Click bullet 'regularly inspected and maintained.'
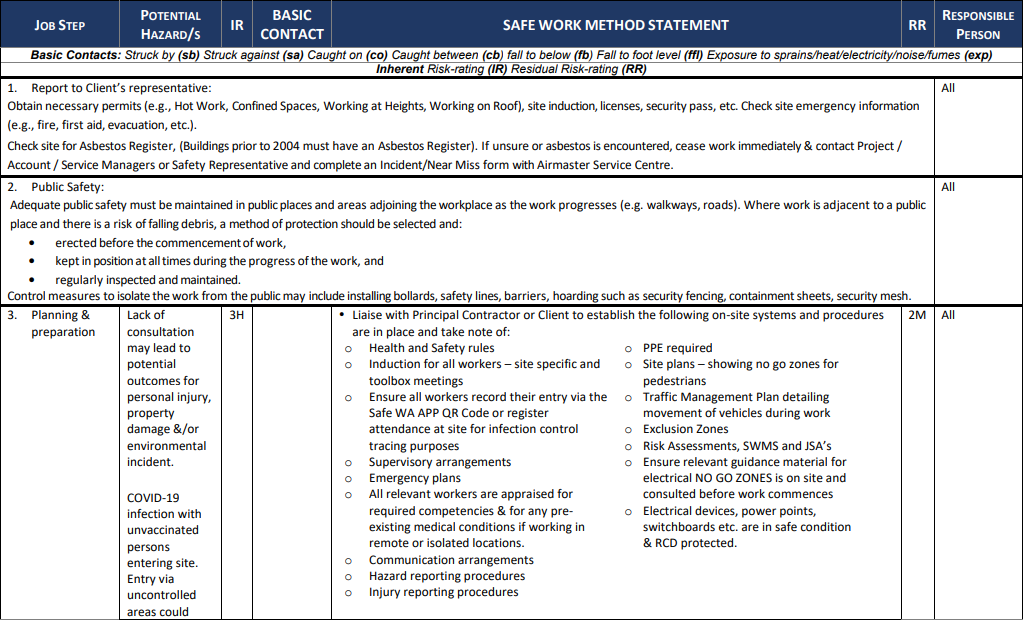The width and height of the screenshot is (1023, 620). [148, 280]
